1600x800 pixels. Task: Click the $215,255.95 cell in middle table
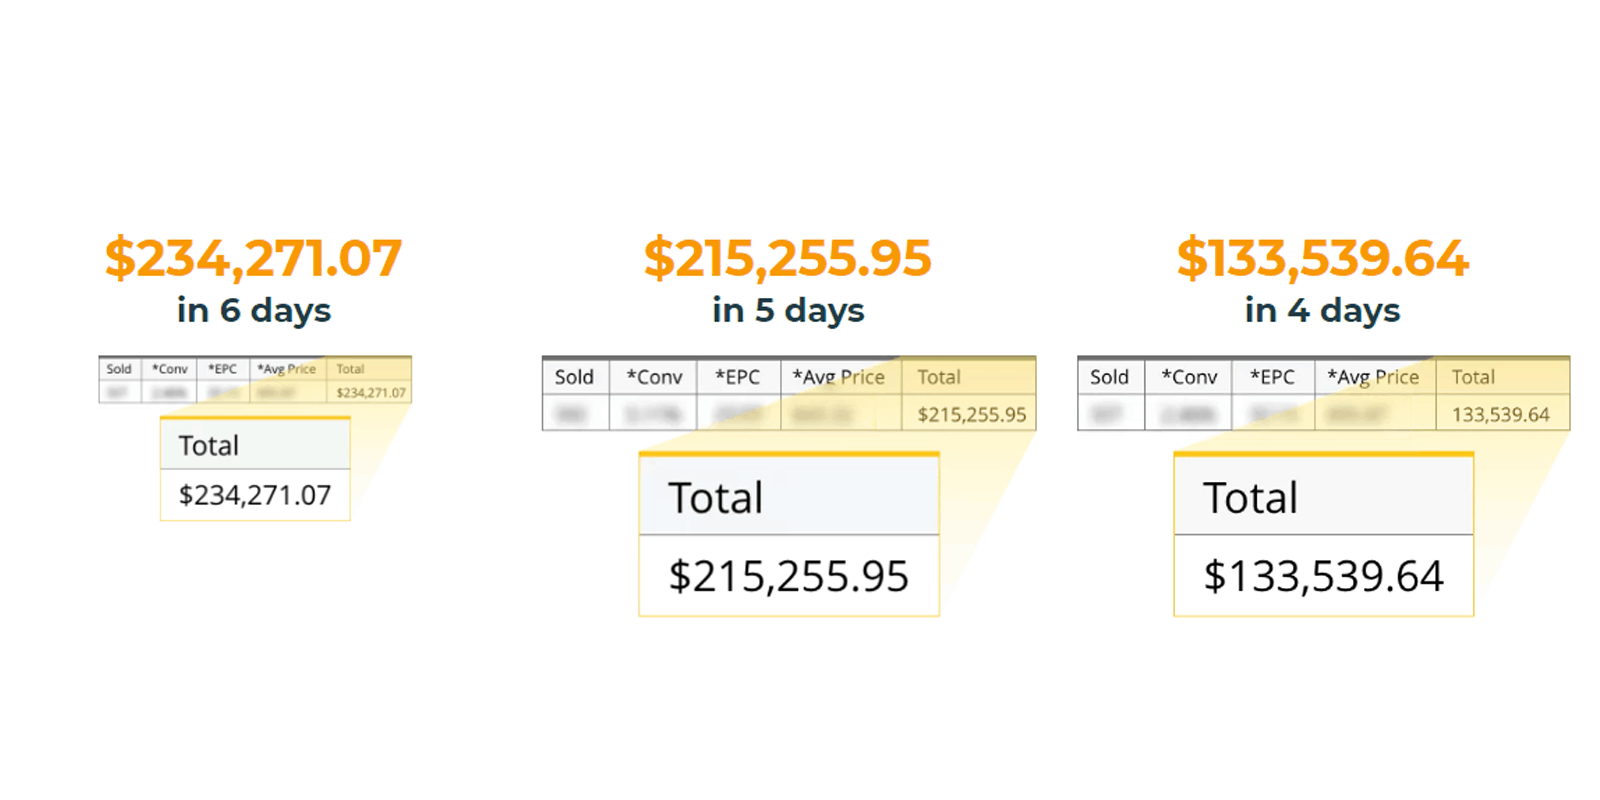(x=971, y=414)
